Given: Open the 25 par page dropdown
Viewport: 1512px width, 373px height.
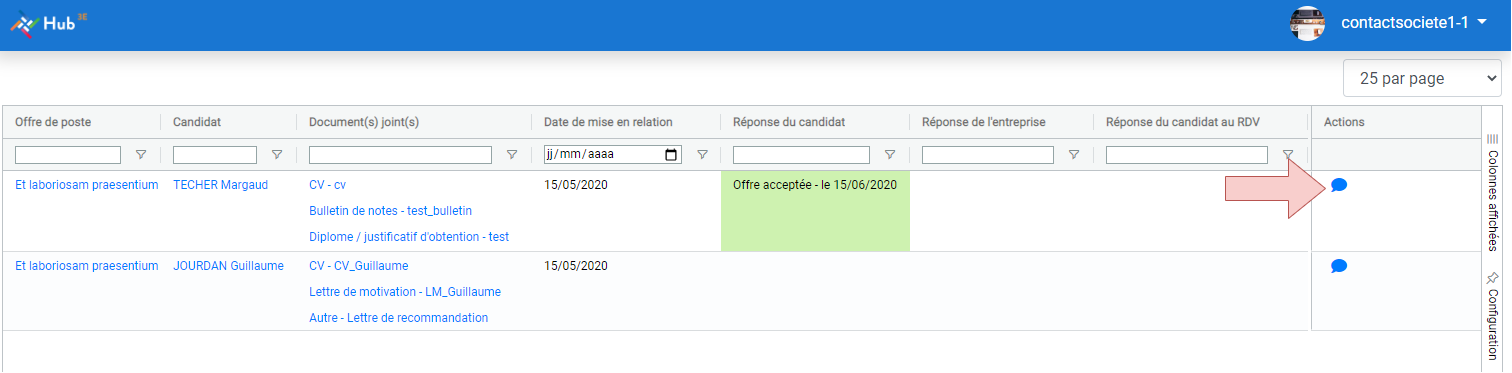Looking at the screenshot, I should tap(1422, 78).
